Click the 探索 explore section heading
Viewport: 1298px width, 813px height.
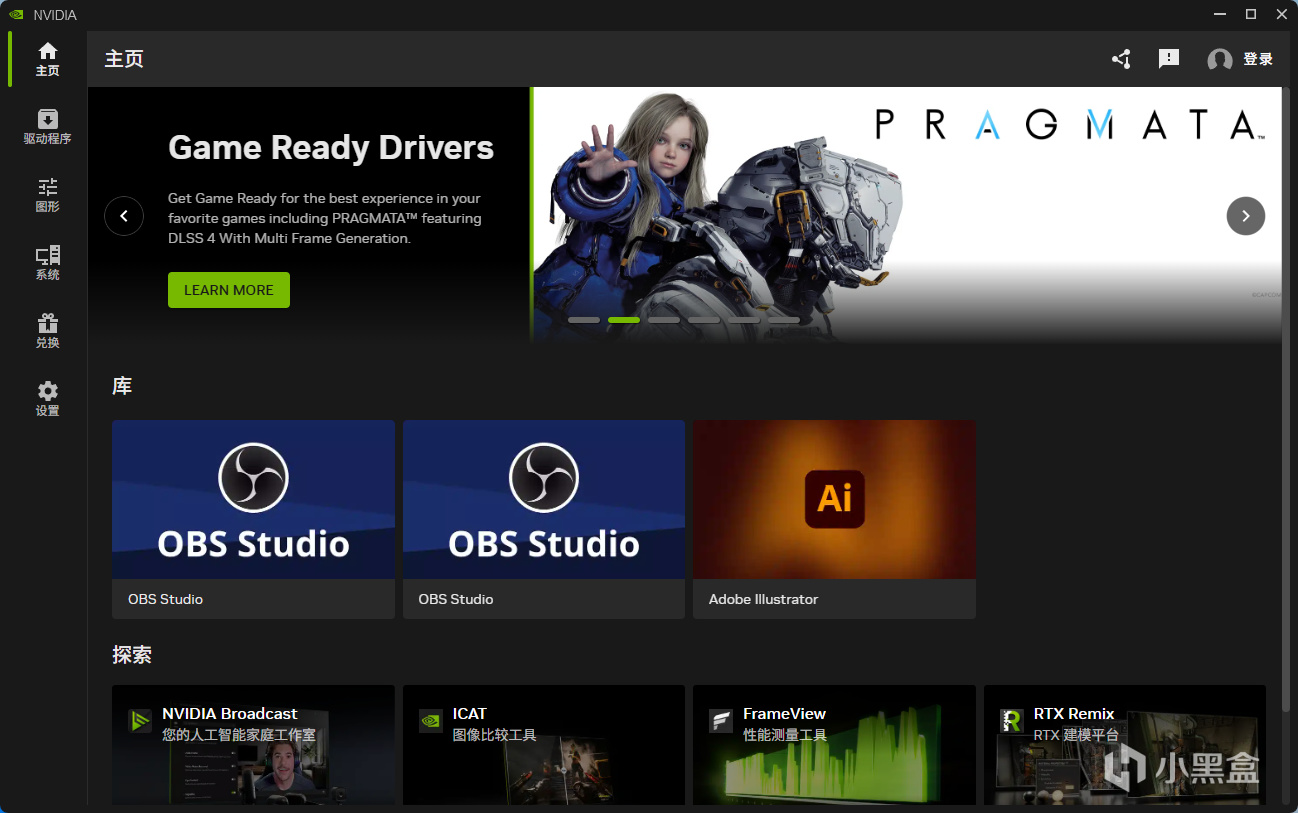pyautogui.click(x=132, y=655)
